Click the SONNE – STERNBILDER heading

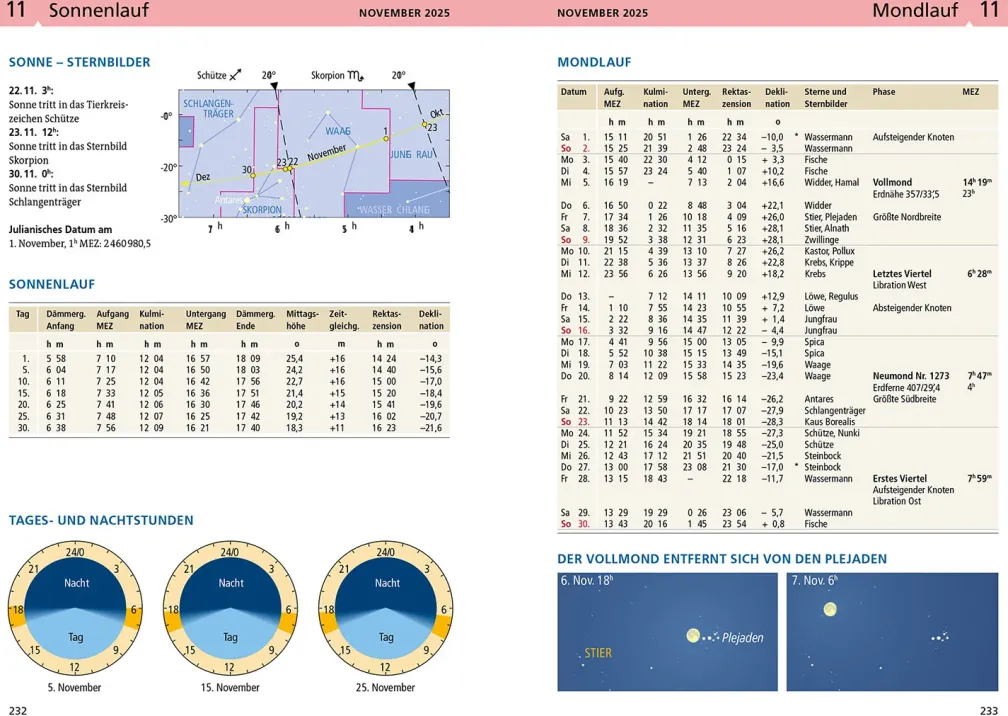[79, 62]
